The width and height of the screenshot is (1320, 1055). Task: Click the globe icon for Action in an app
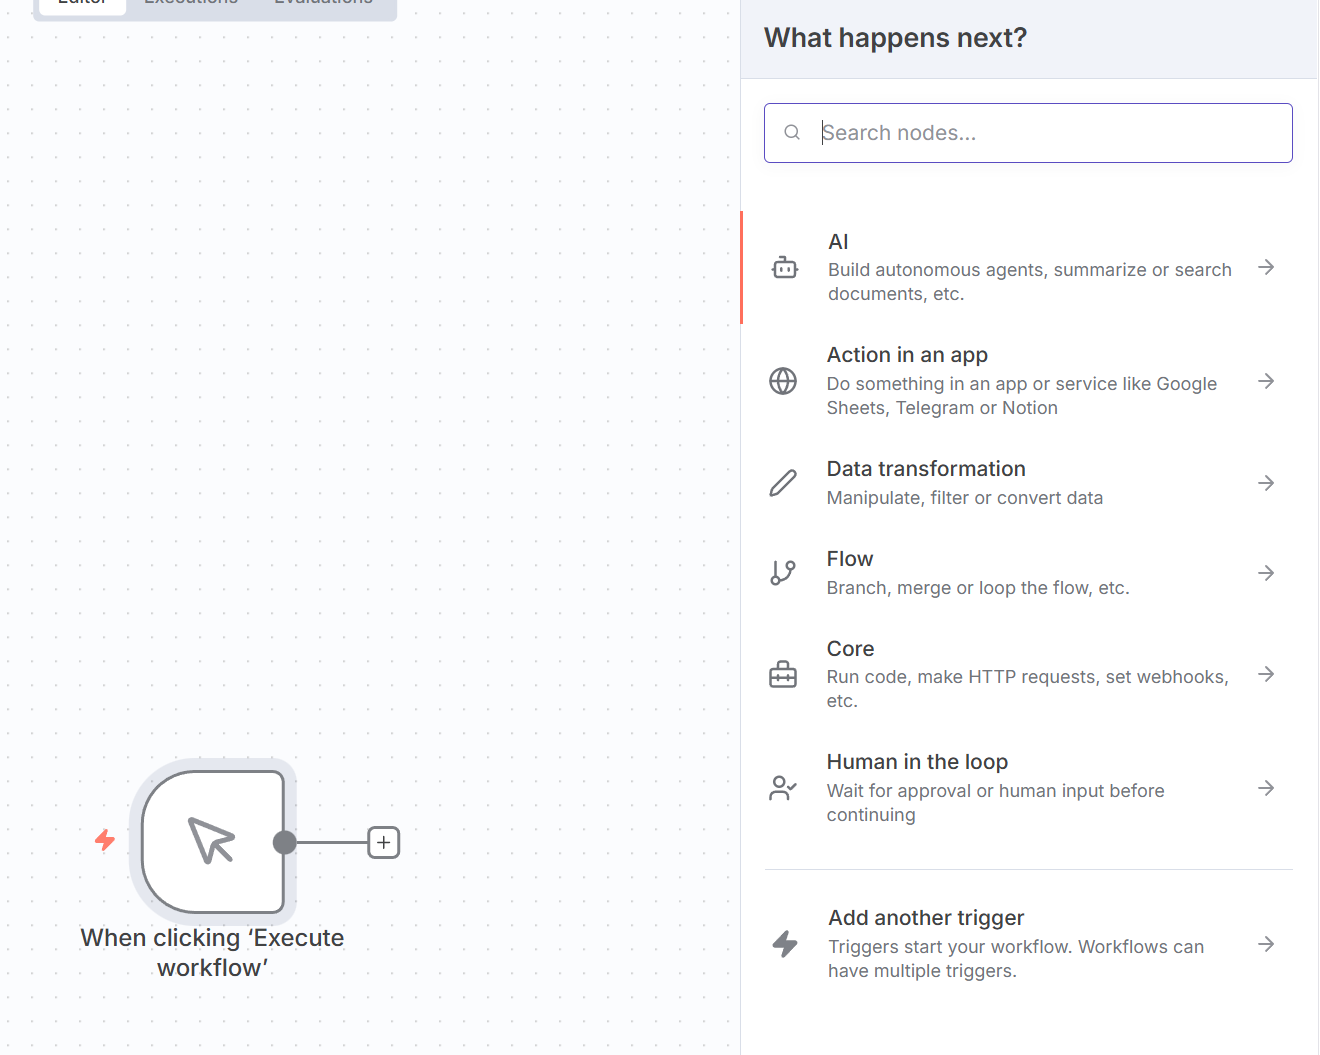coord(783,381)
